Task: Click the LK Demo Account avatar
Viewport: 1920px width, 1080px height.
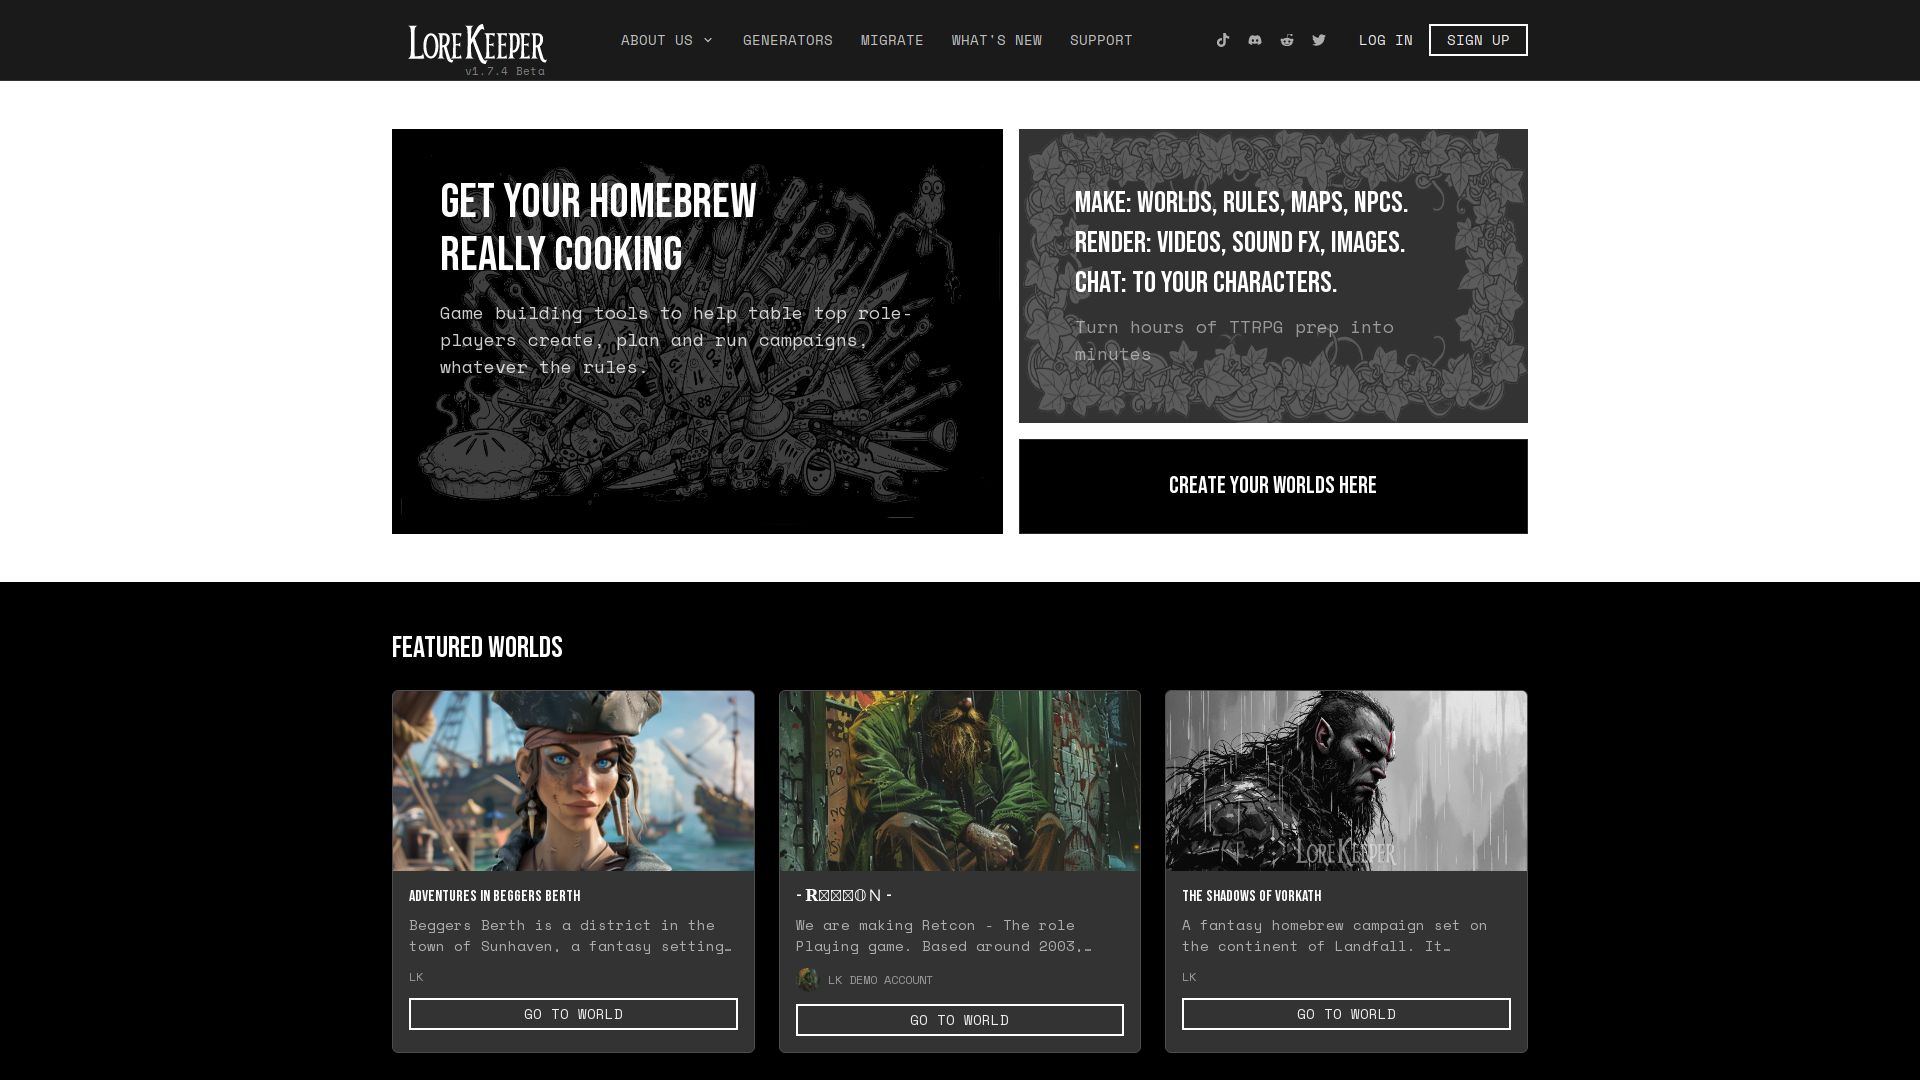Action: point(807,980)
